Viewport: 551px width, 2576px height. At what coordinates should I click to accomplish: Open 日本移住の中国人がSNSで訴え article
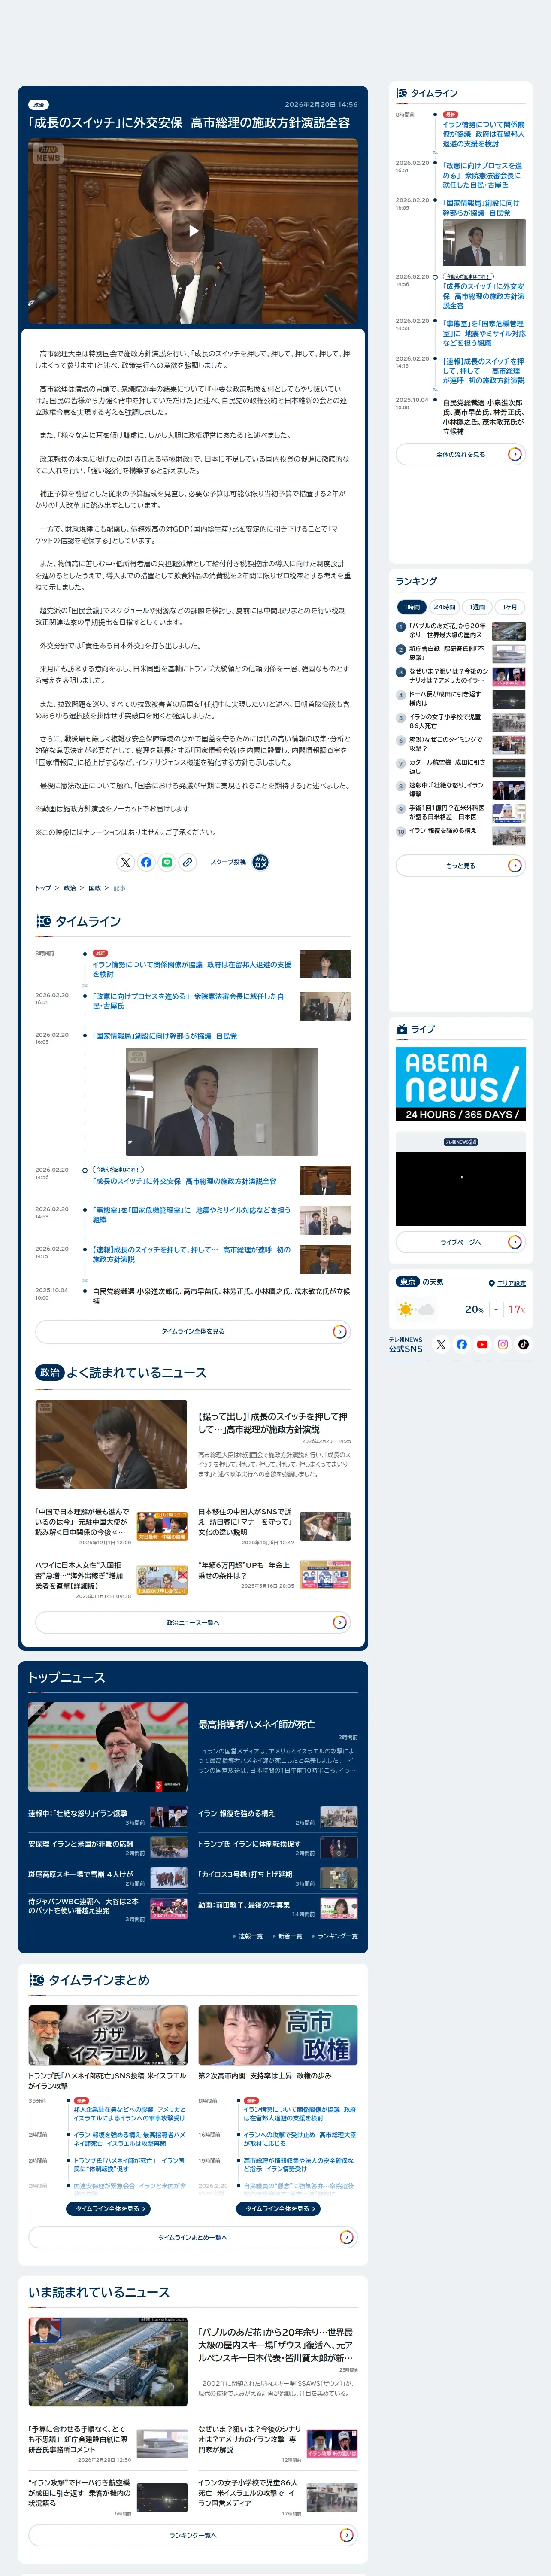click(x=246, y=1522)
